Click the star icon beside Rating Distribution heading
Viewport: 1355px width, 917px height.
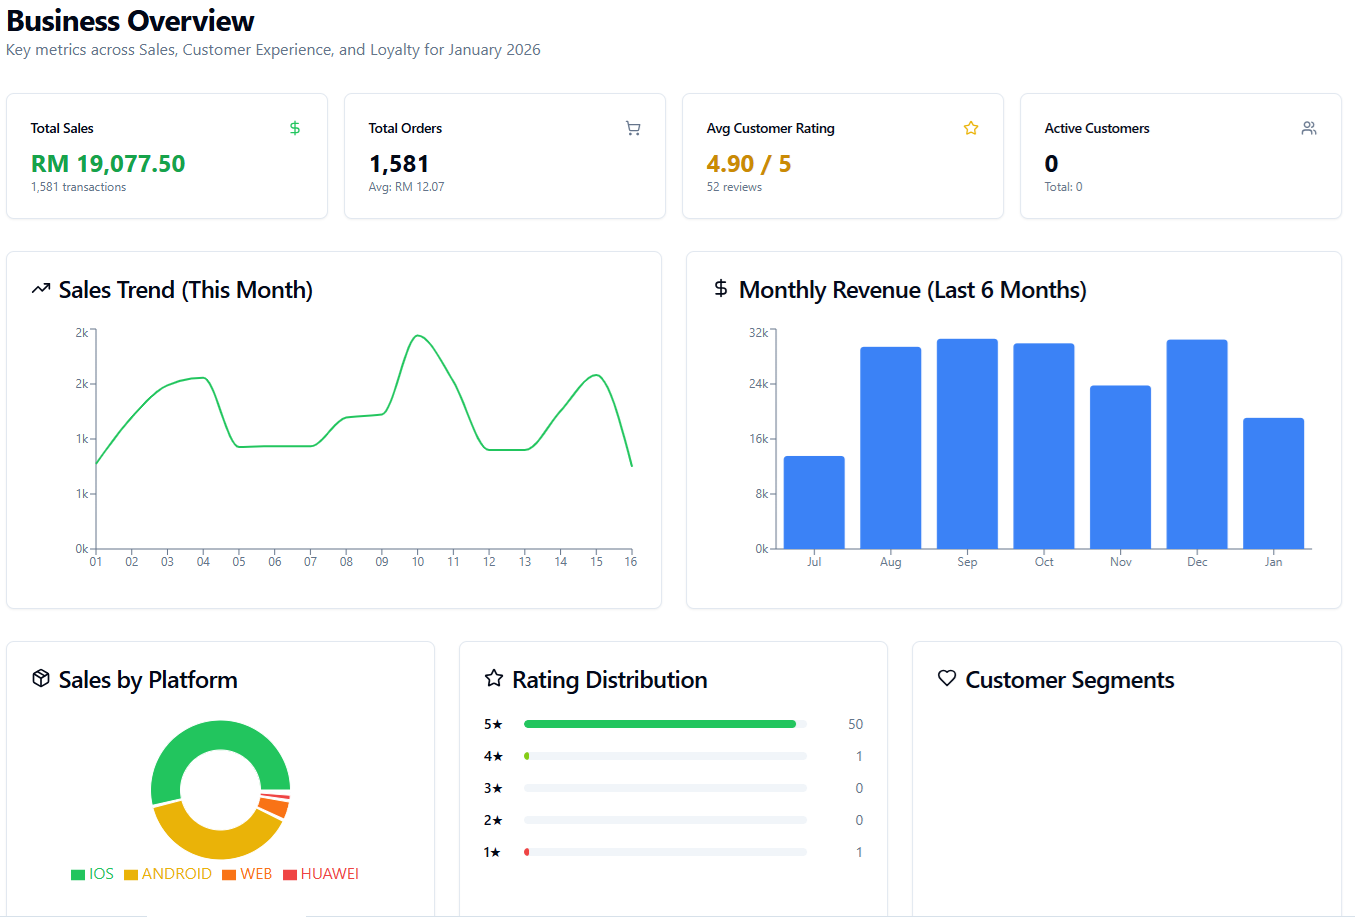[494, 679]
